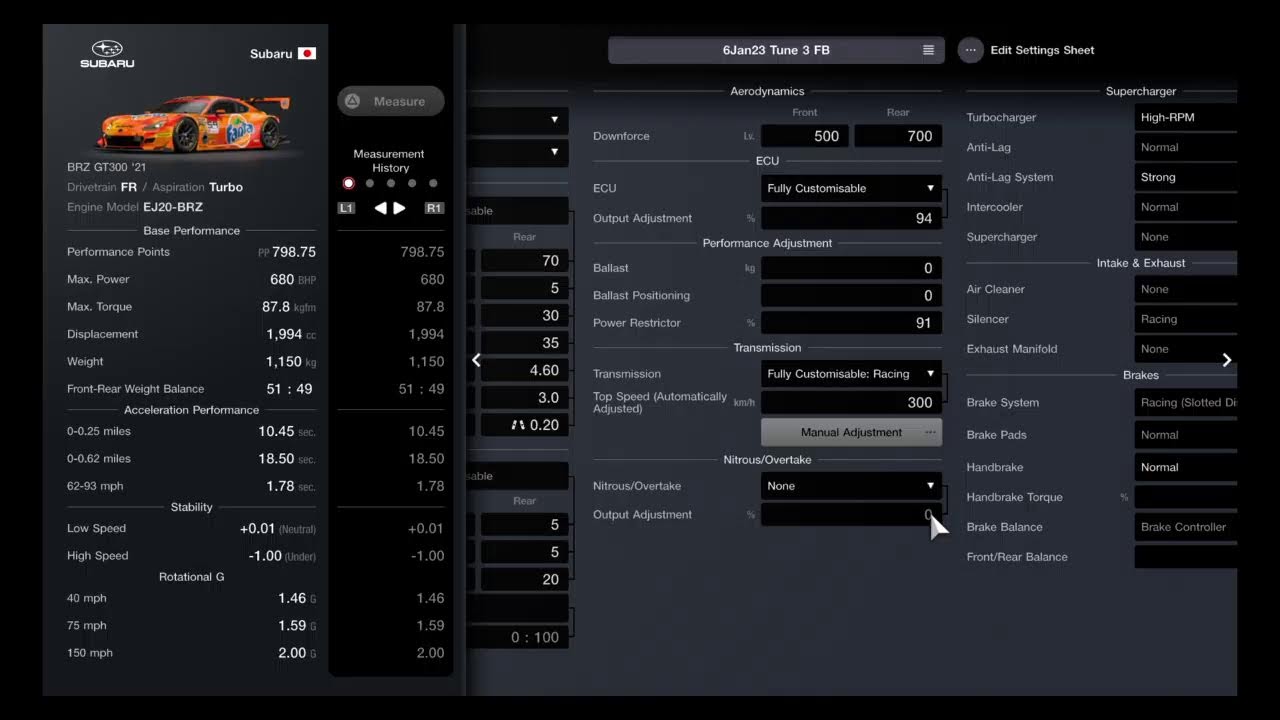Click the ellipsis on Manual Adjustment button

[930, 432]
